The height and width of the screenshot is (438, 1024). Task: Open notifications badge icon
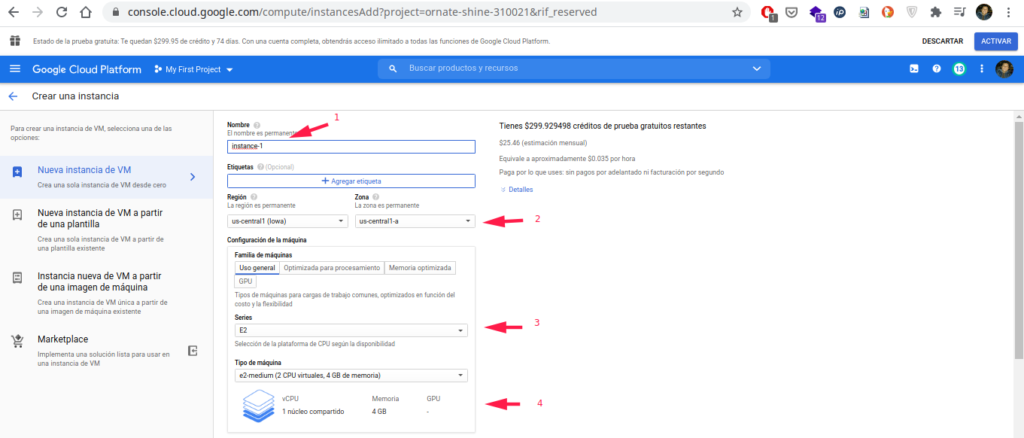tap(959, 69)
